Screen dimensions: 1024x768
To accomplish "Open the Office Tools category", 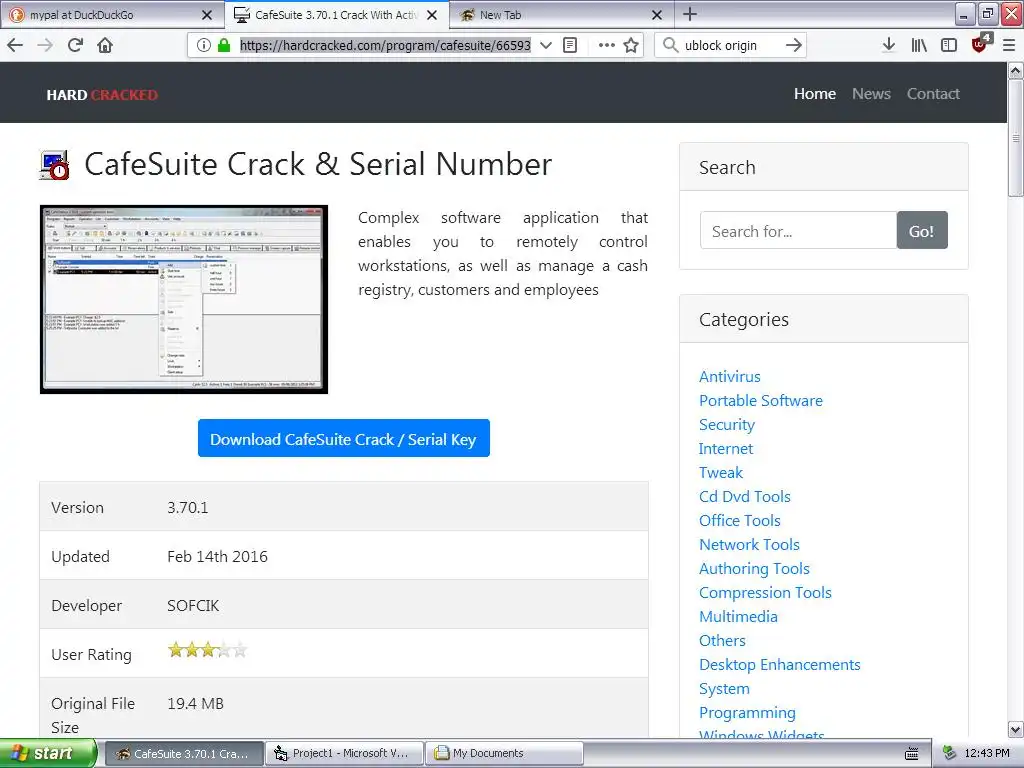I will (739, 520).
